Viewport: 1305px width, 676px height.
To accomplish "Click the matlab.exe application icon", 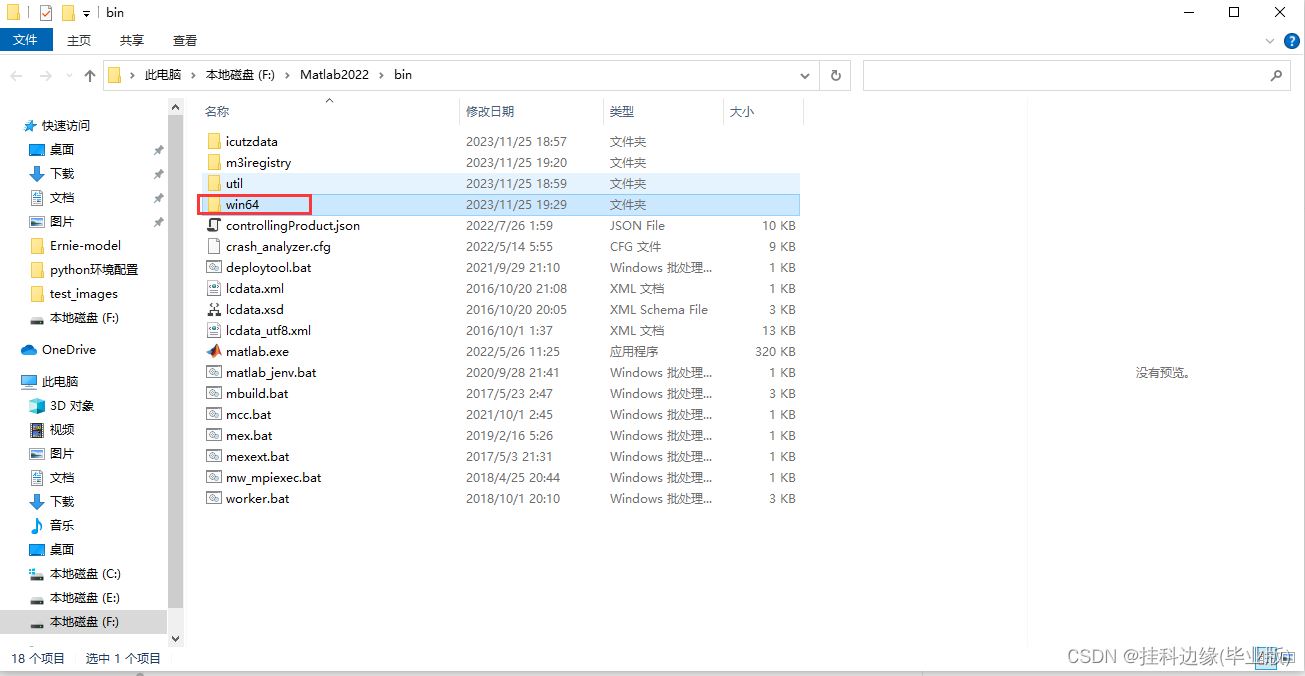I will [213, 352].
